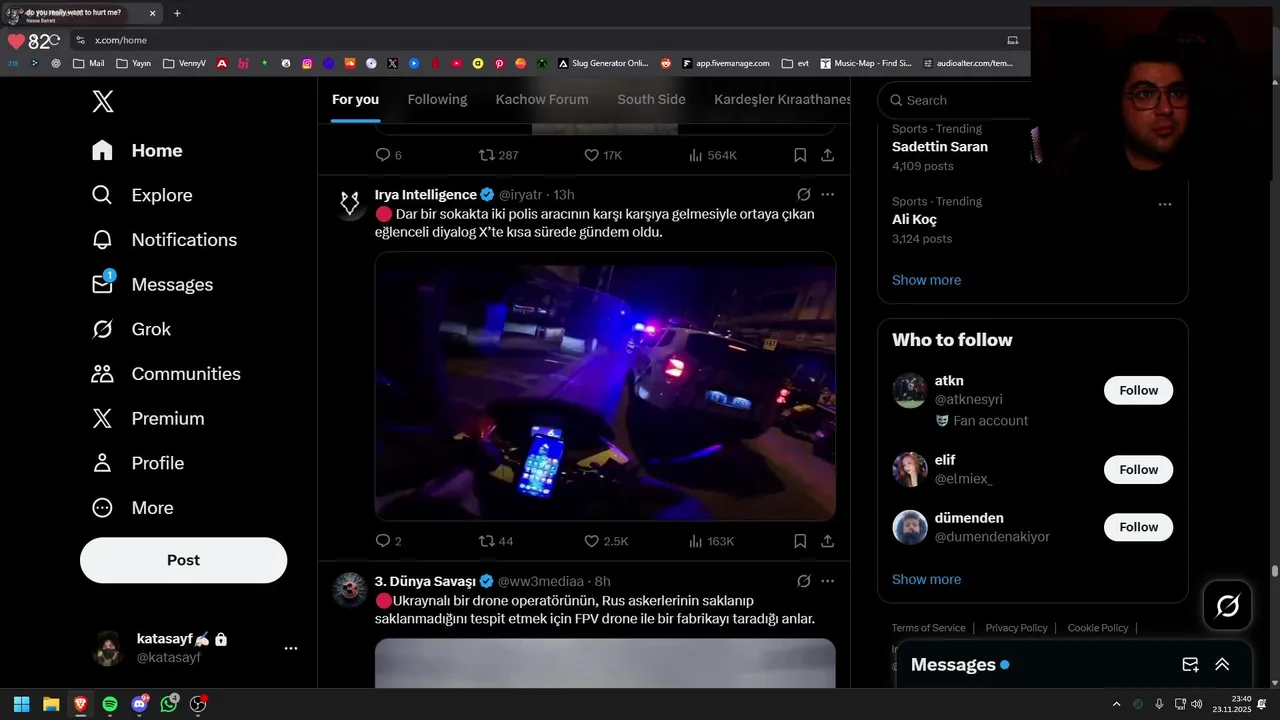Open Communities in the sidebar

click(x=166, y=374)
